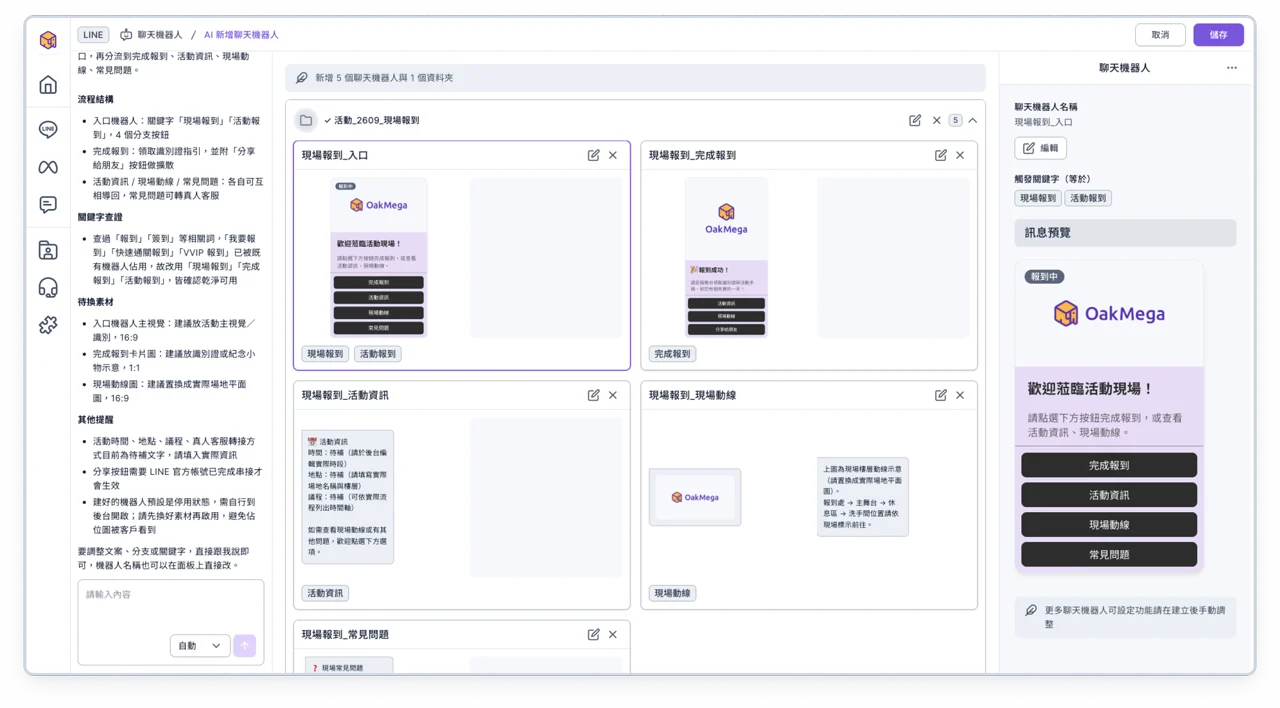Click the 取消 button
The height and width of the screenshot is (708, 1280).
coord(1160,35)
